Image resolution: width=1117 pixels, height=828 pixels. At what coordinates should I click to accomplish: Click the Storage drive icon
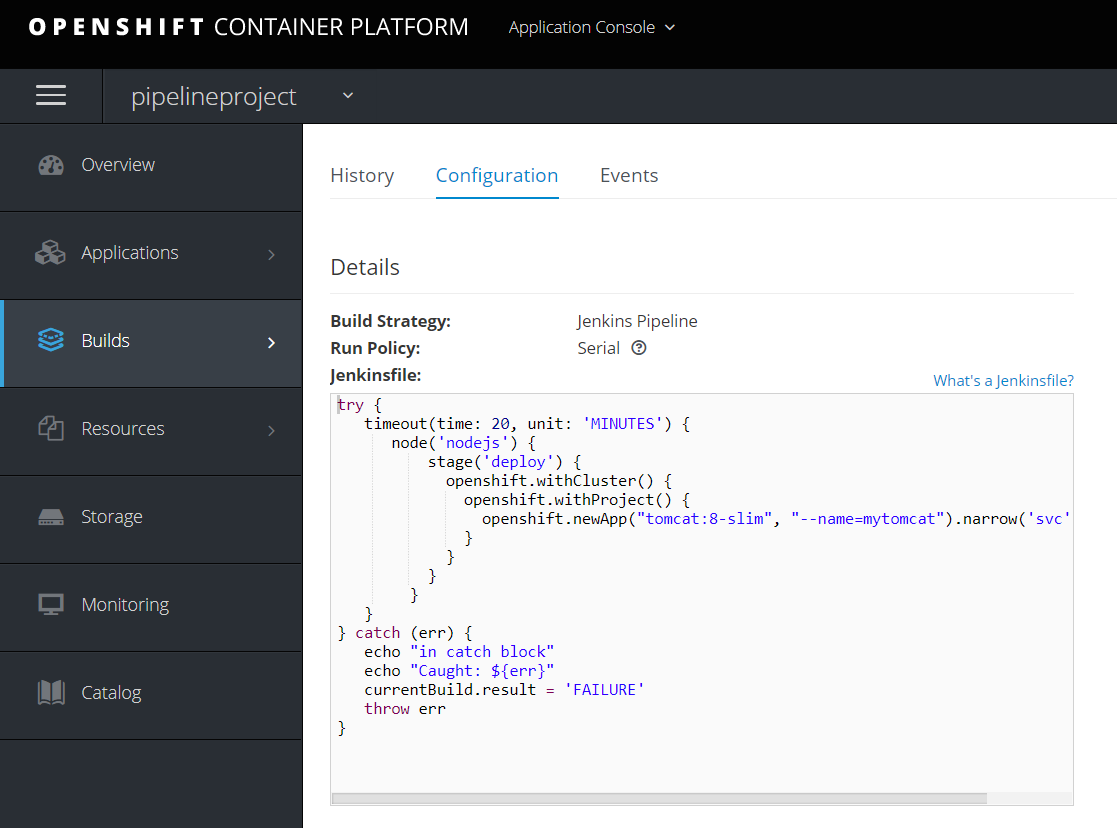(51, 518)
